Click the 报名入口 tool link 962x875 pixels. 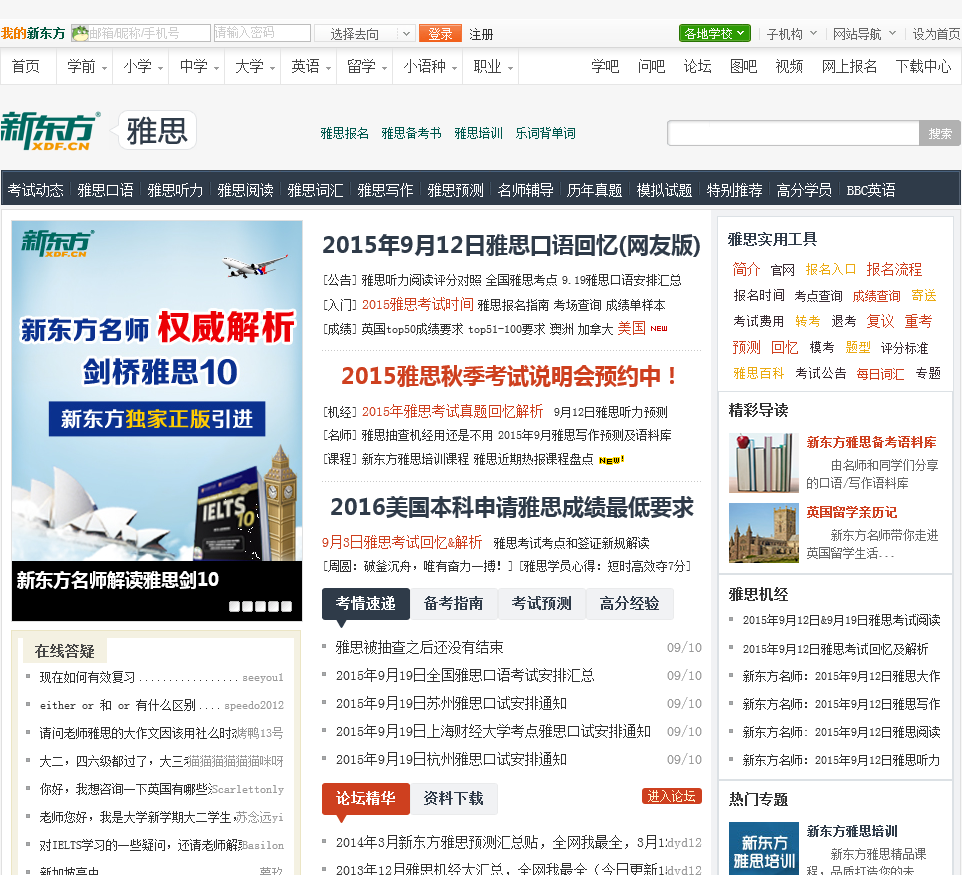(x=831, y=269)
